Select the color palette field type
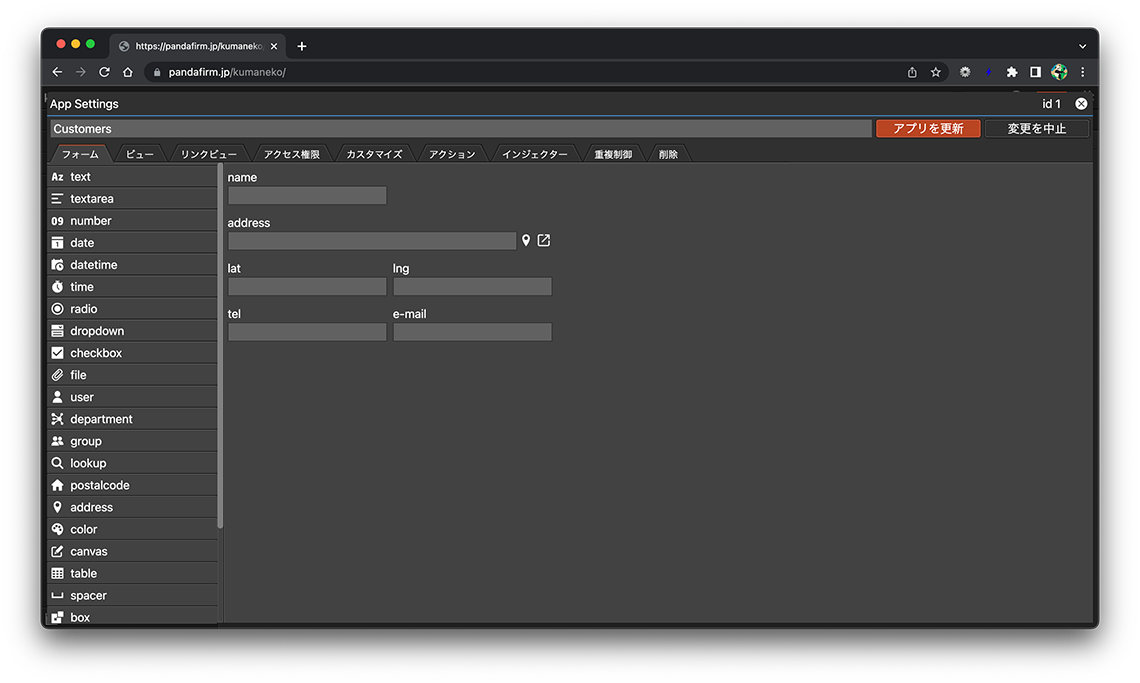The height and width of the screenshot is (683, 1140). tap(58, 529)
